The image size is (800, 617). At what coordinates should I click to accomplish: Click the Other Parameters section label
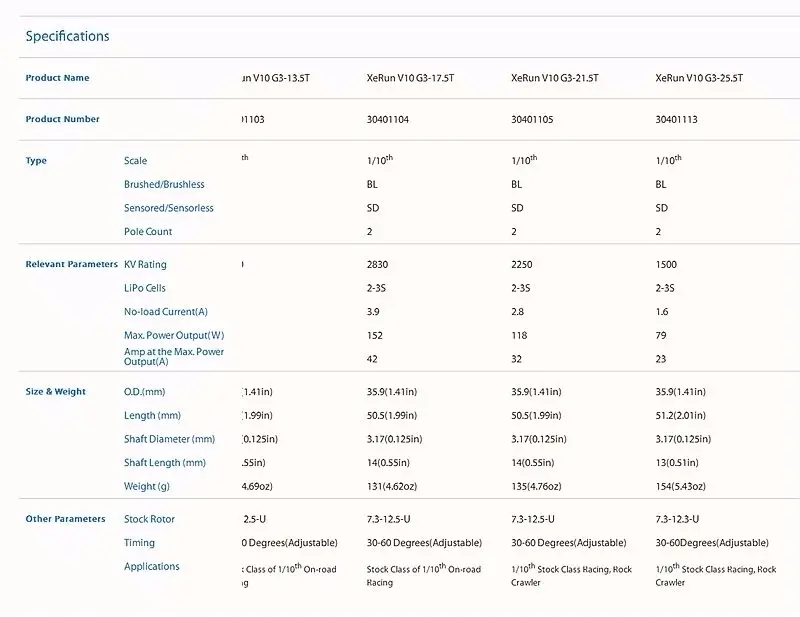click(65, 519)
